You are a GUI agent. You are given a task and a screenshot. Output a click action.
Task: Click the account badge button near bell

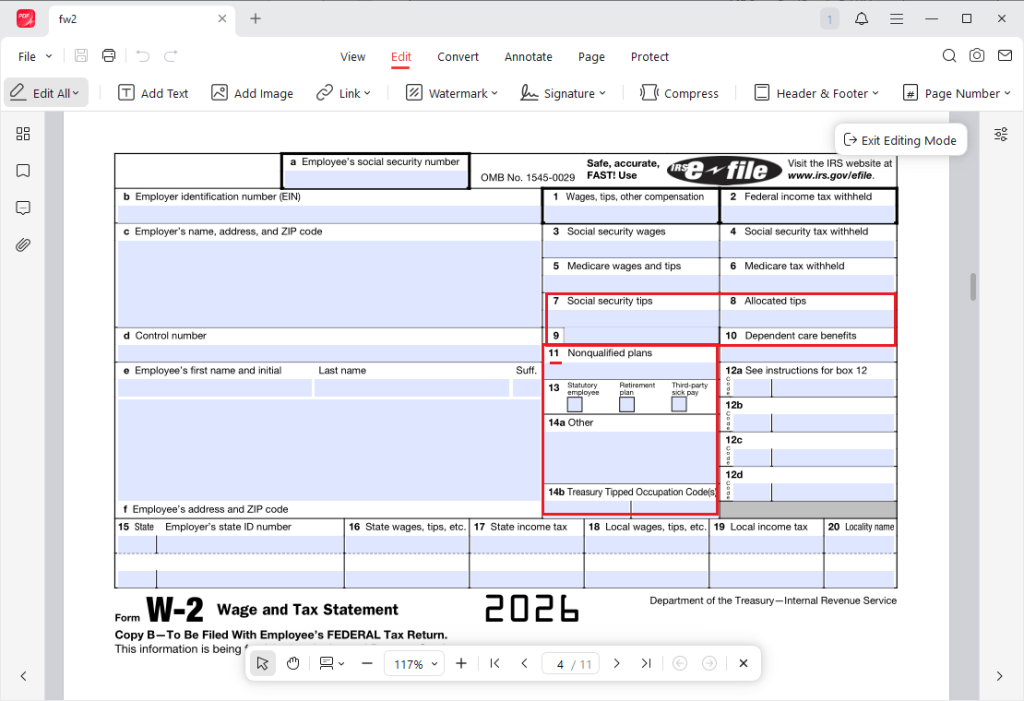pos(829,19)
